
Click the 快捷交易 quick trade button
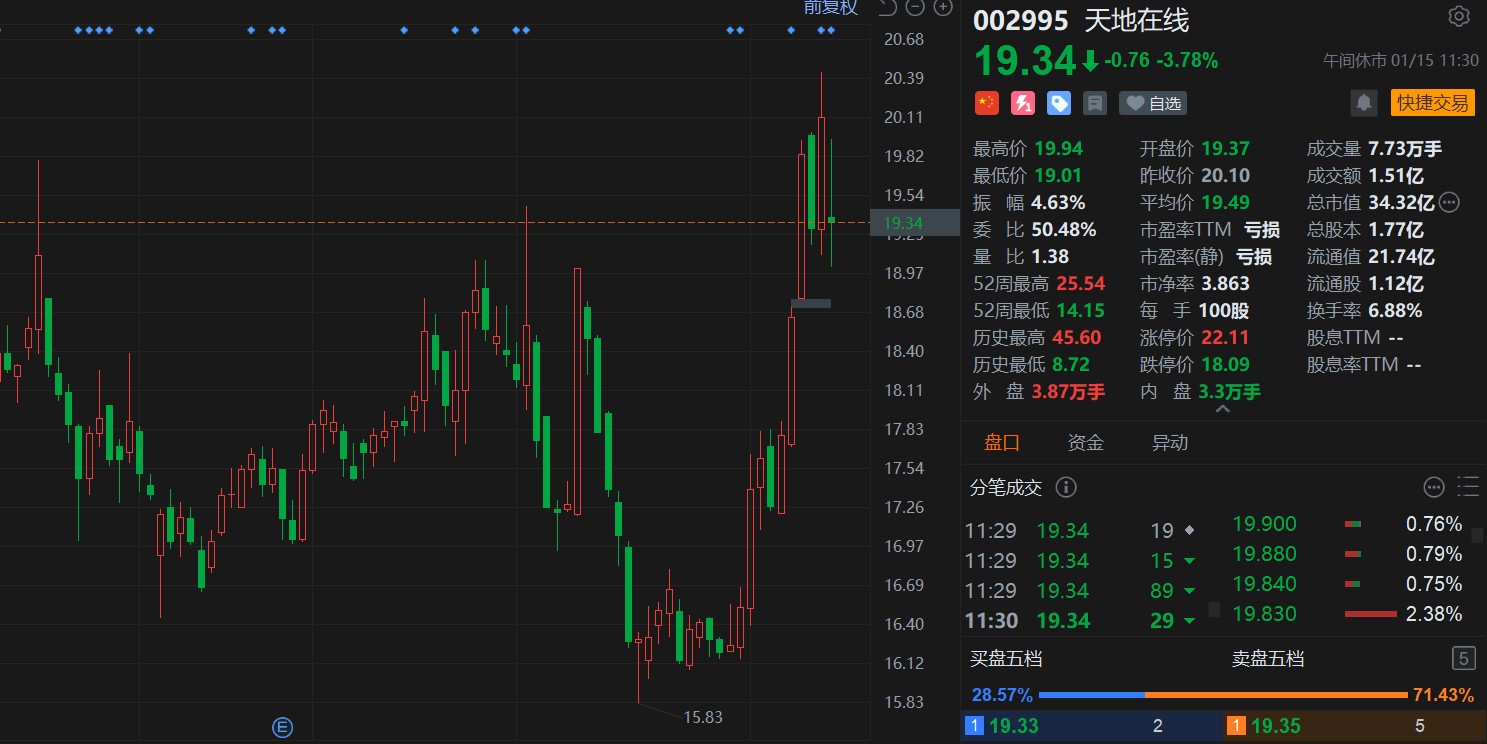coord(1432,103)
